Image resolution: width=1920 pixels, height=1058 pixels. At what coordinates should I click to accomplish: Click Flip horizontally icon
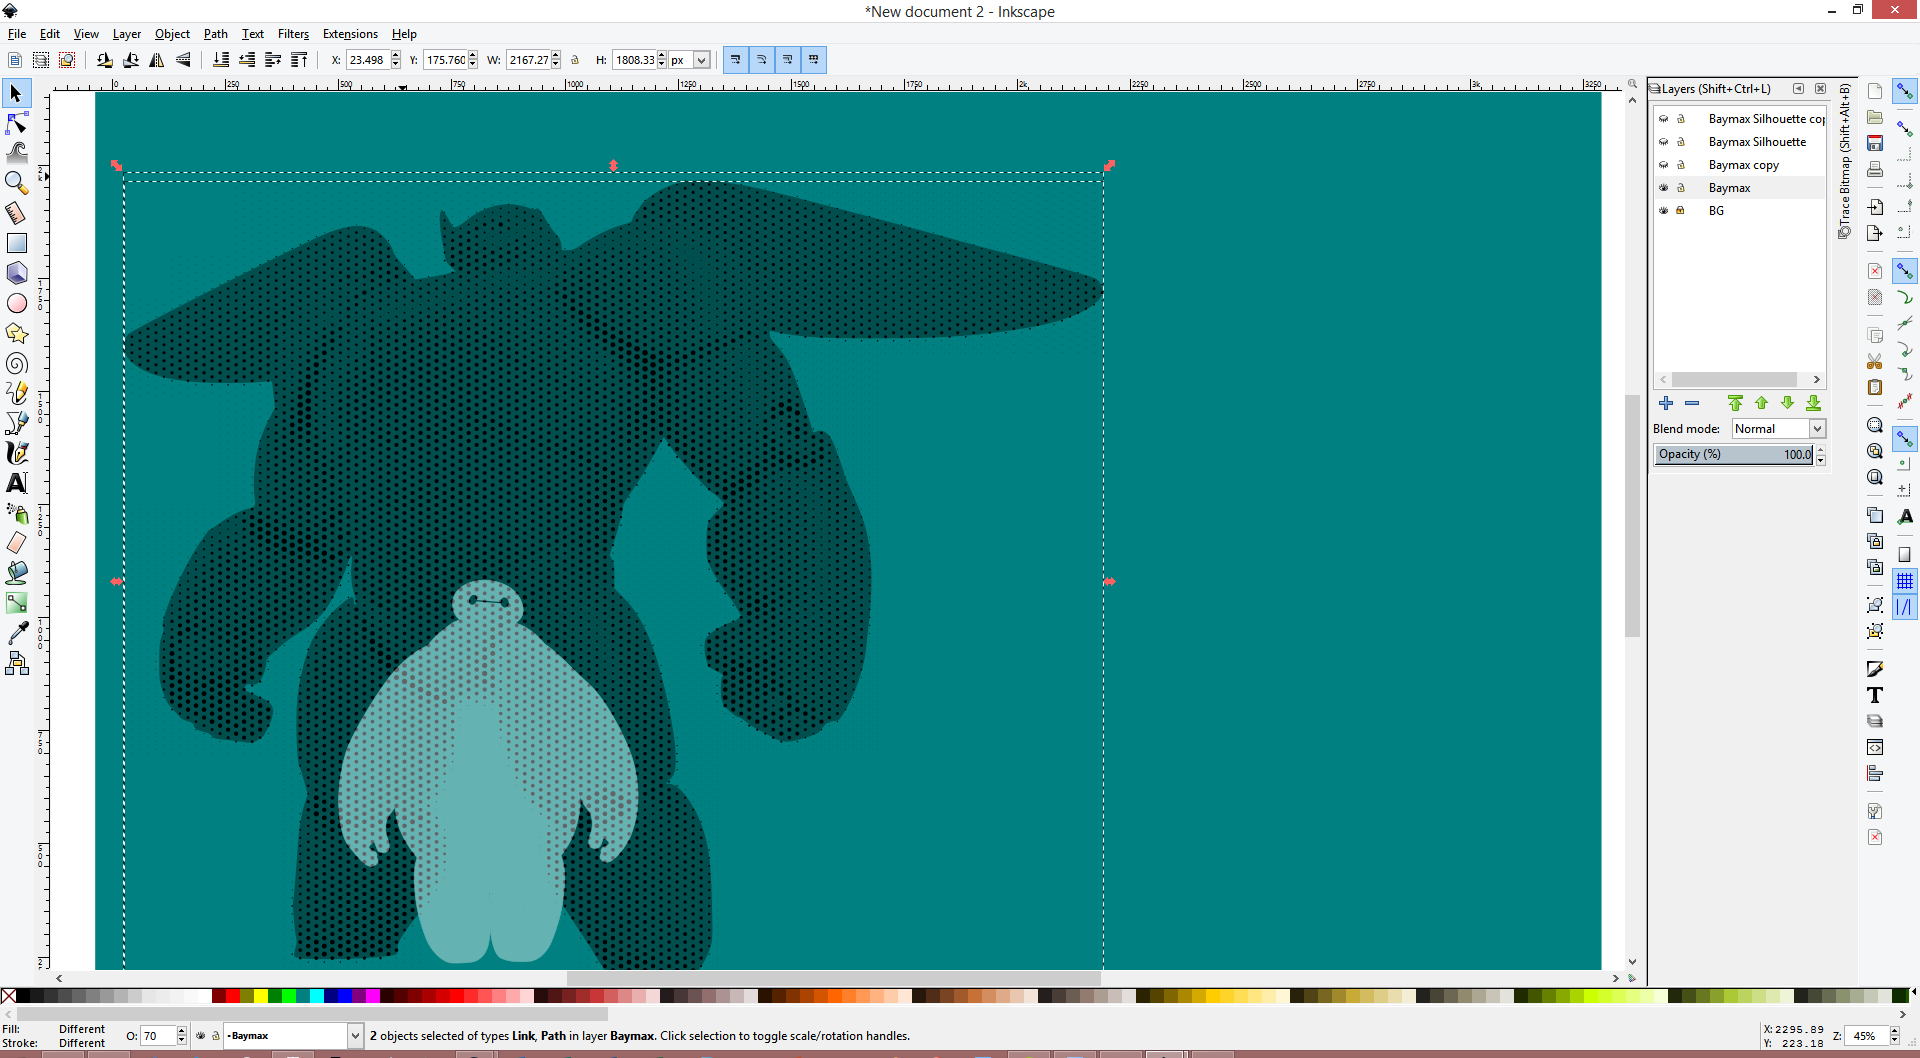tap(157, 60)
